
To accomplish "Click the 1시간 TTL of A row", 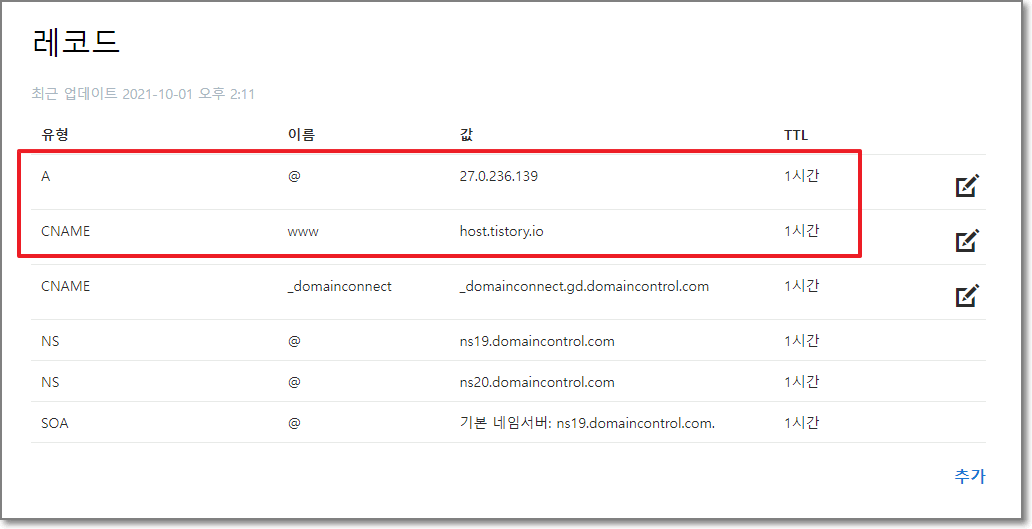I will tap(801, 176).
